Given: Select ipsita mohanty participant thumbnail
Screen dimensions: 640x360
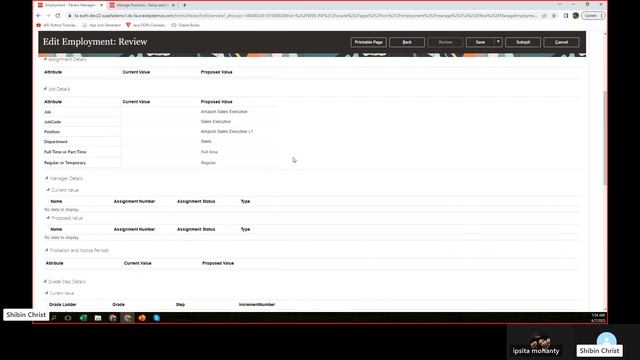Looking at the screenshot, I should 540,342.
